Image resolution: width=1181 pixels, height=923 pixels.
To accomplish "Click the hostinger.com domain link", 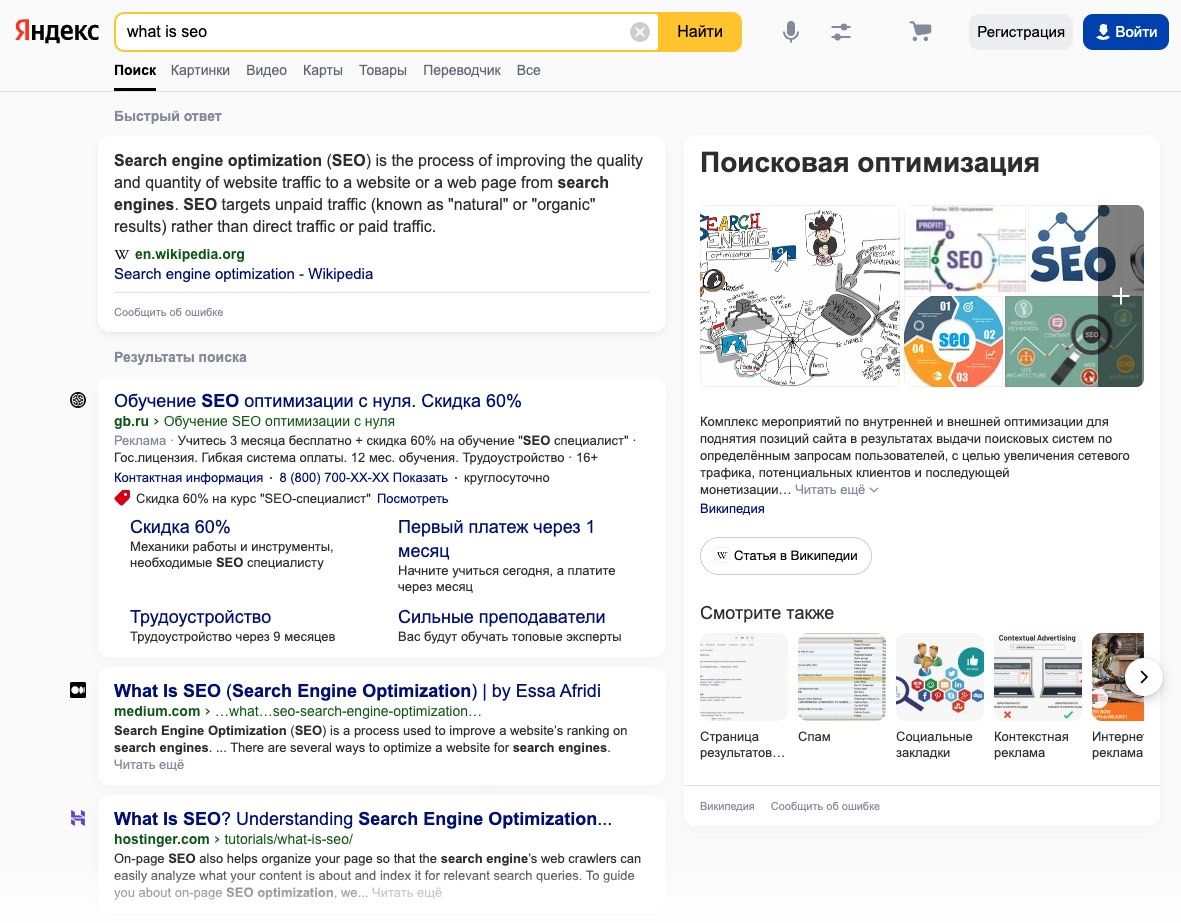I will click(161, 839).
